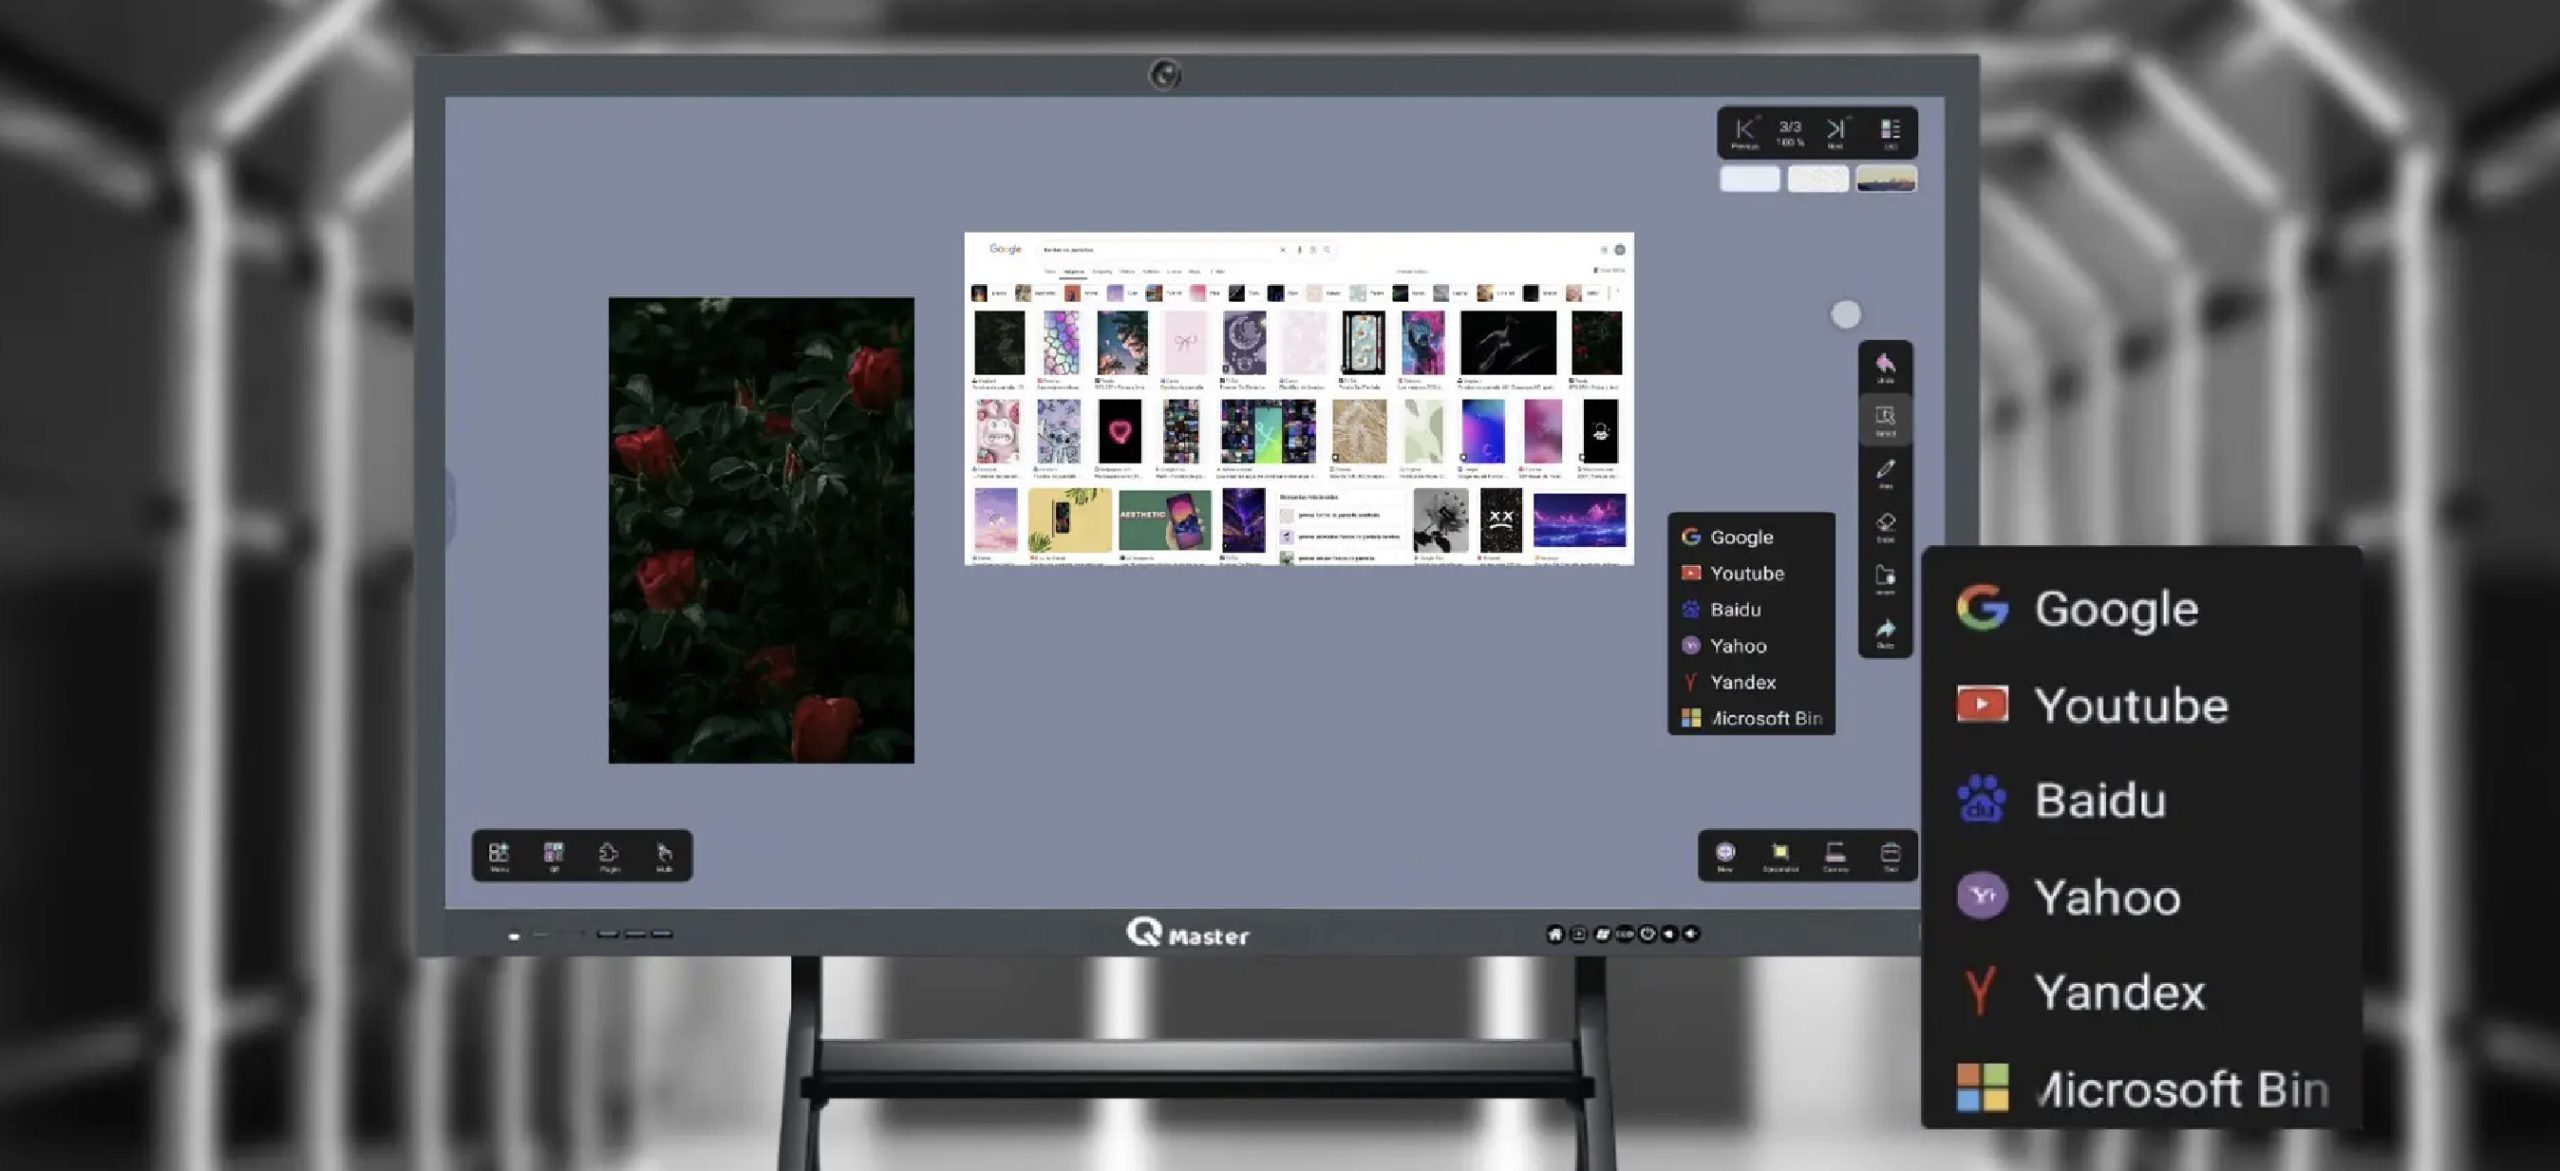Select the cityscape sunset background thumbnail

[1886, 179]
